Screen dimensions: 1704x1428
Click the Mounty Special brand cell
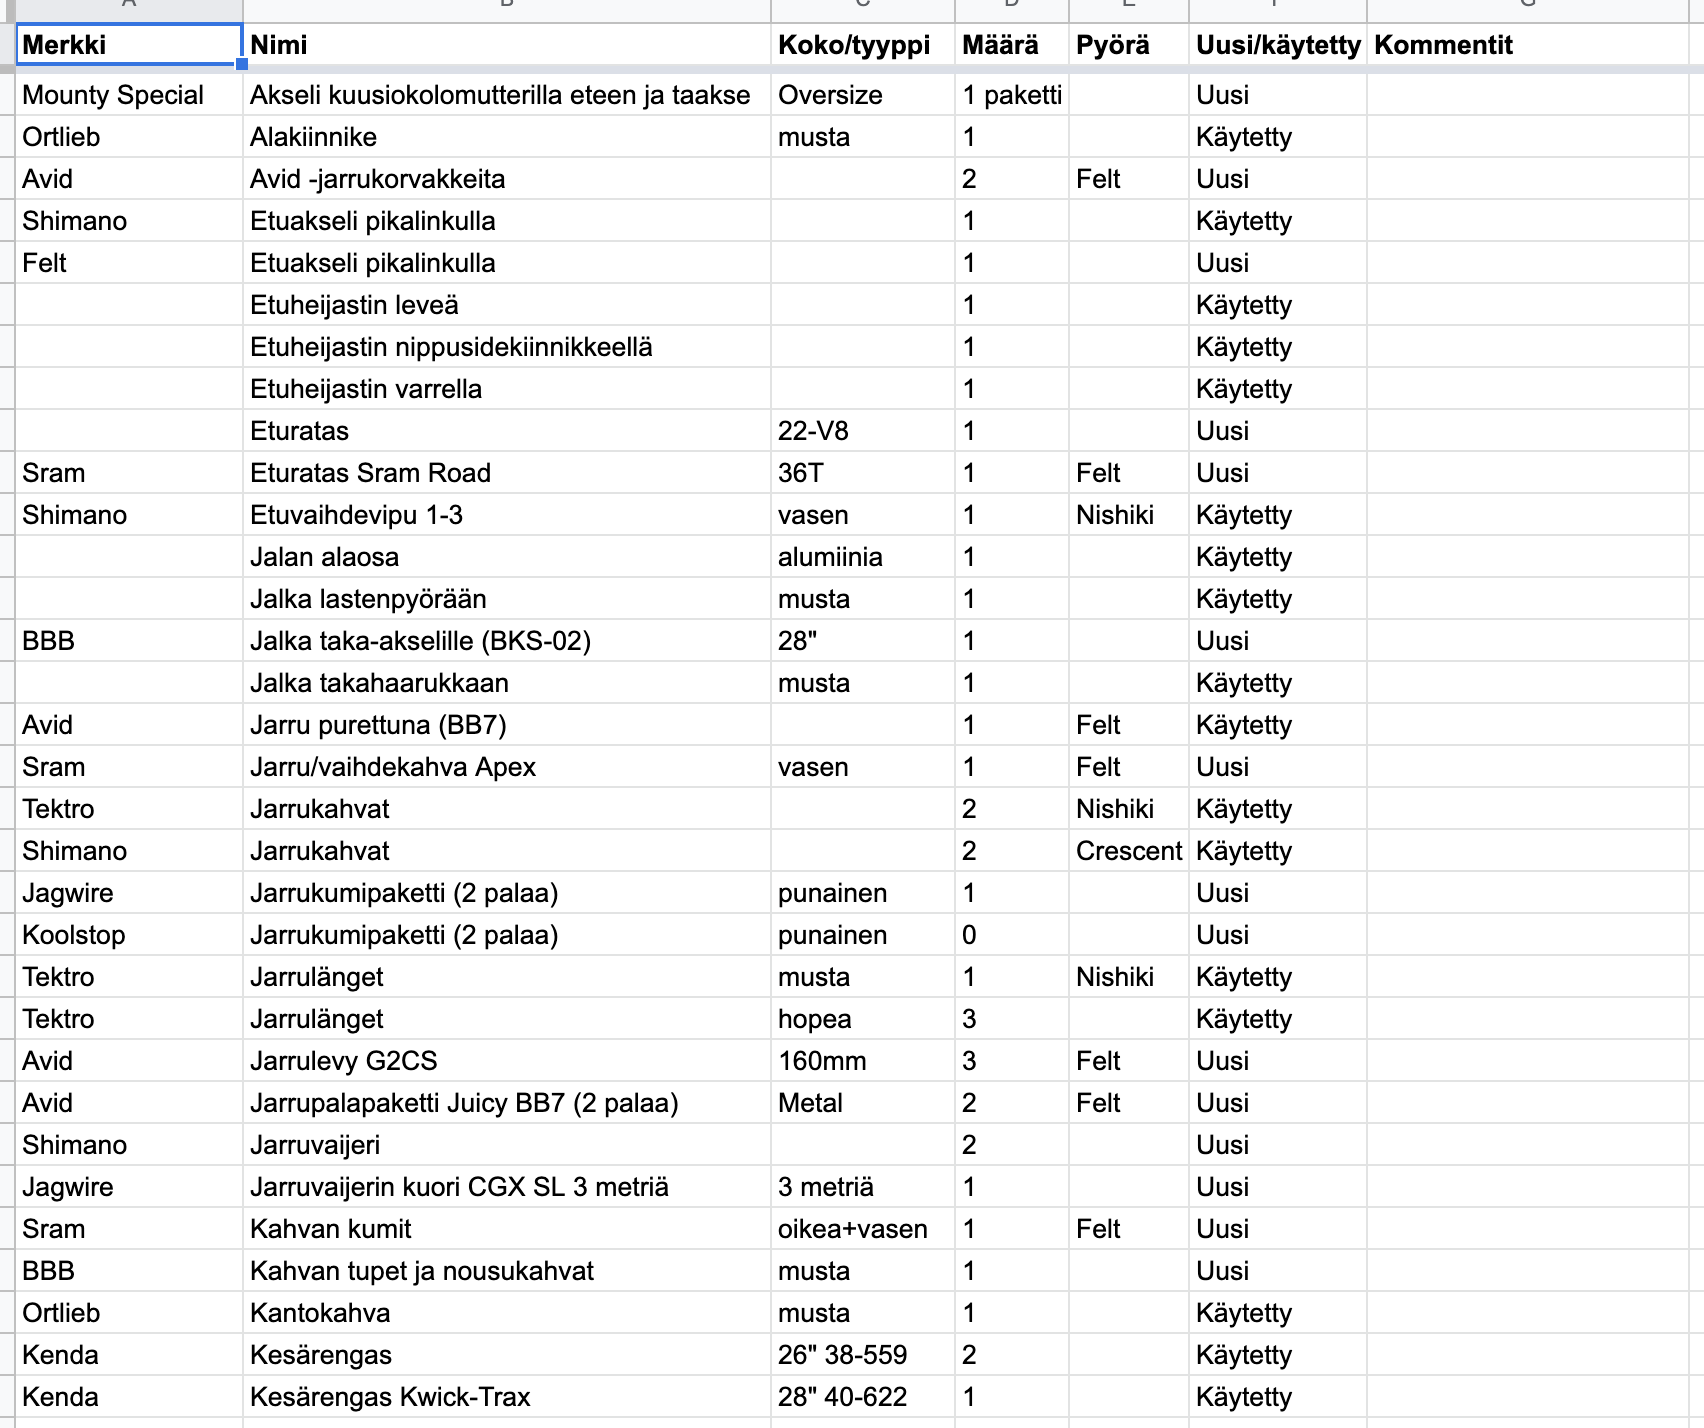pyautogui.click(x=129, y=95)
